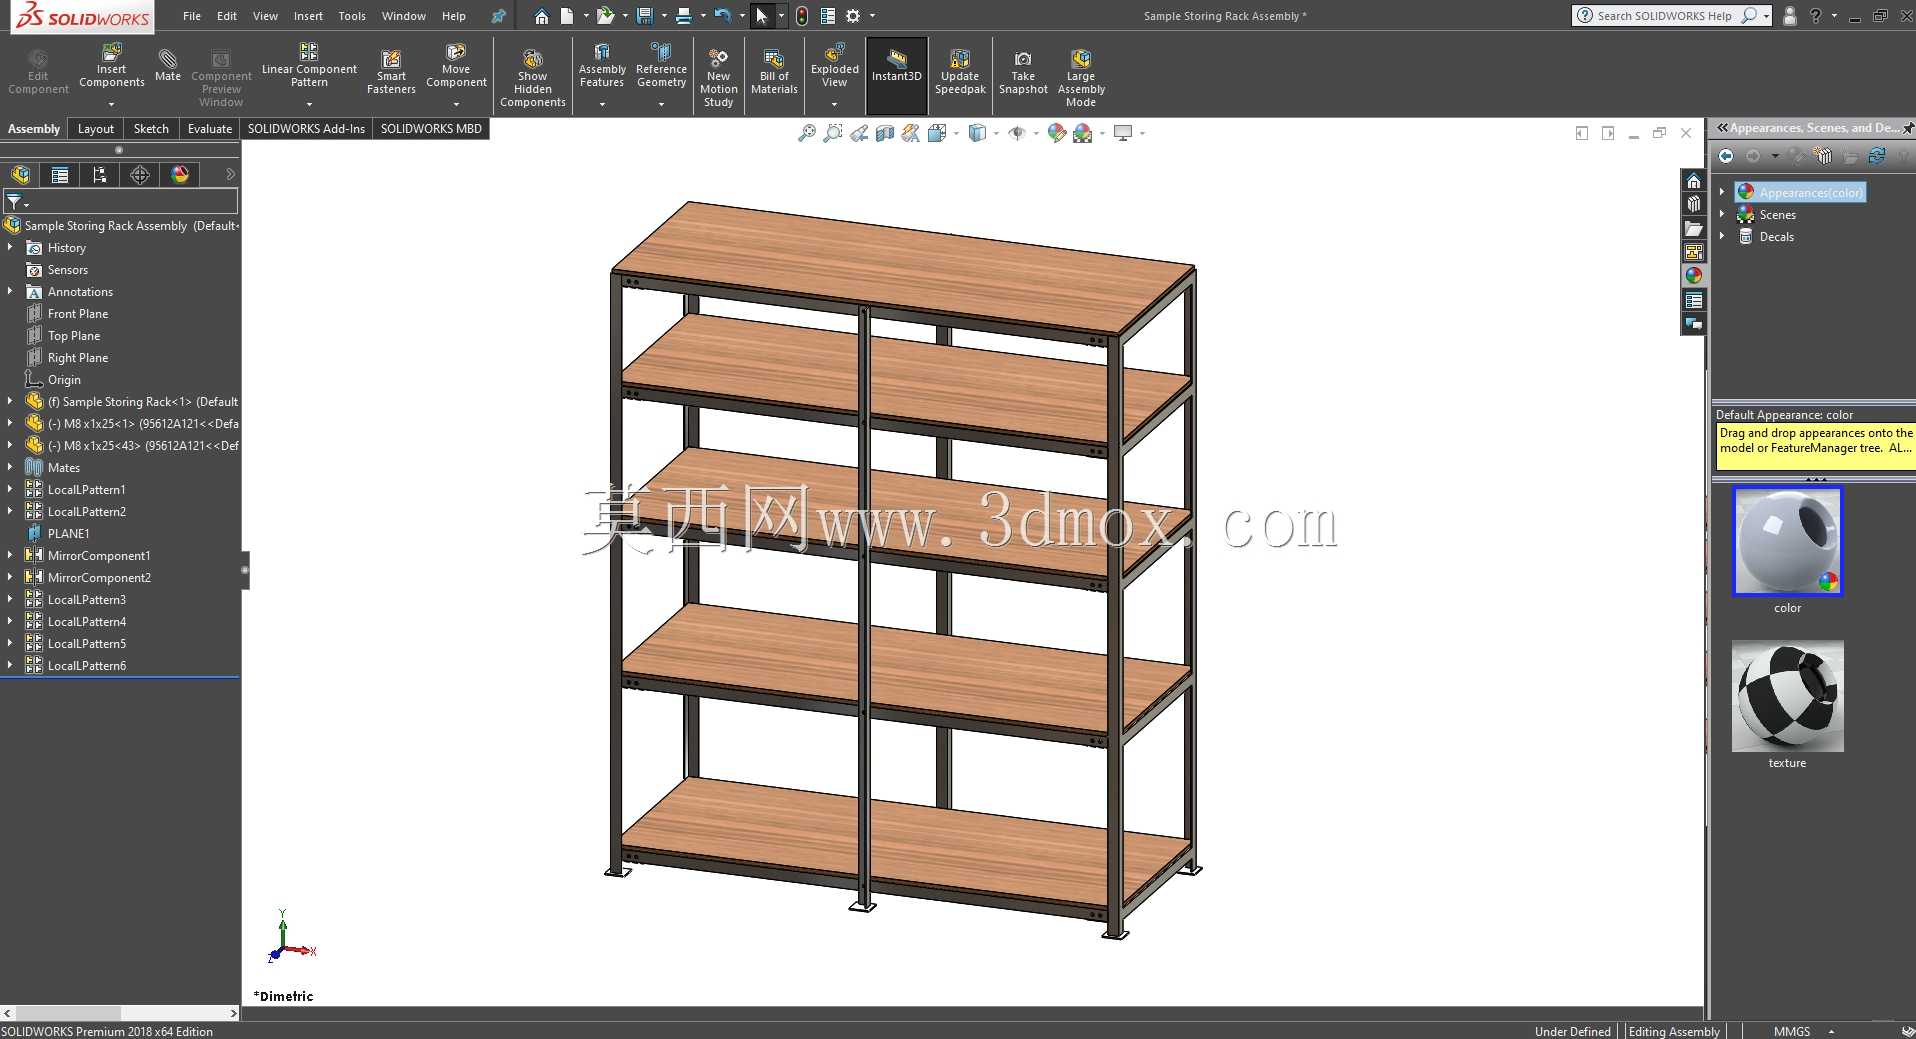Image resolution: width=1916 pixels, height=1039 pixels.
Task: Select the texture appearance sphere
Action: (1787, 697)
